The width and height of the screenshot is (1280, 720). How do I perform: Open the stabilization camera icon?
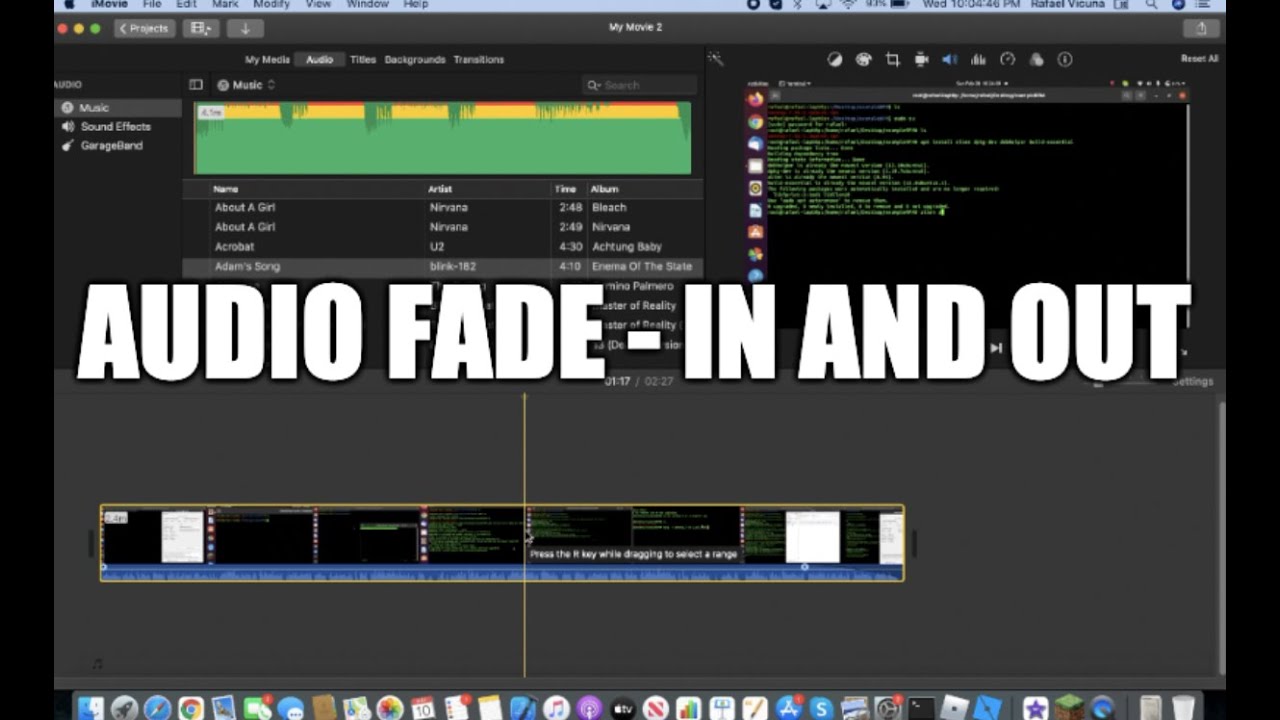click(921, 59)
